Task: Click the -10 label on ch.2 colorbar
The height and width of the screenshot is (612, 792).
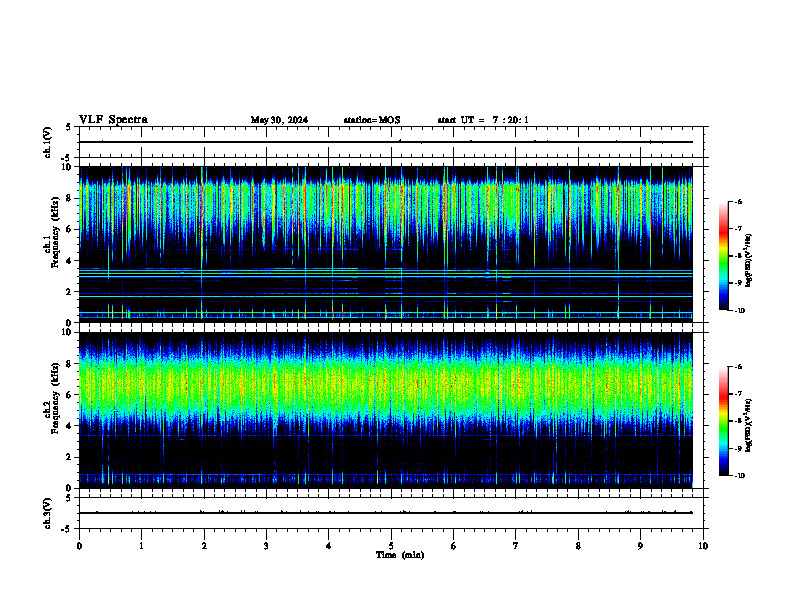Action: tap(740, 476)
